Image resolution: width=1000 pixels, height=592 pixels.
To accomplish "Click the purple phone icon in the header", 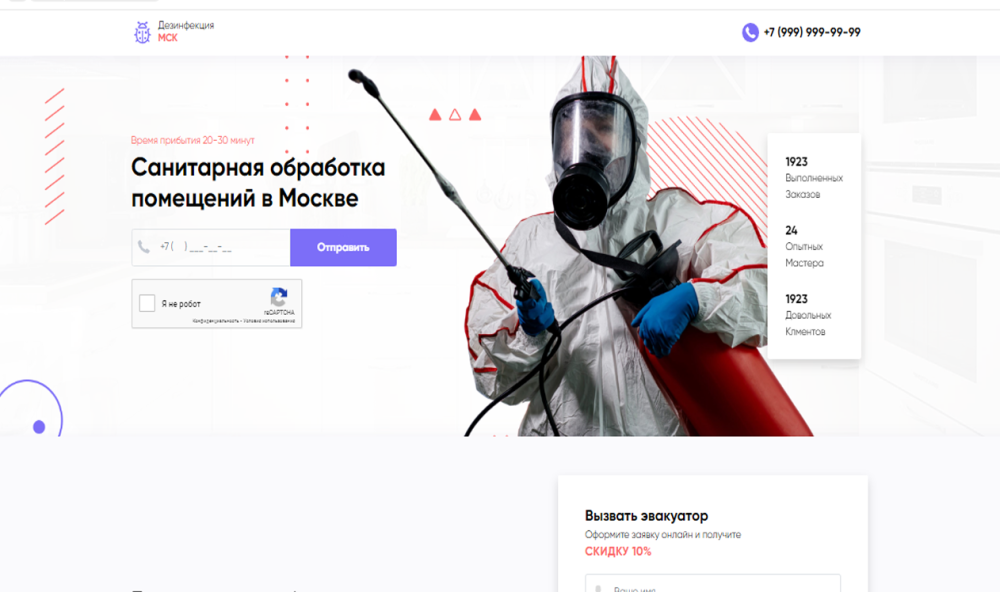I will 750,32.
